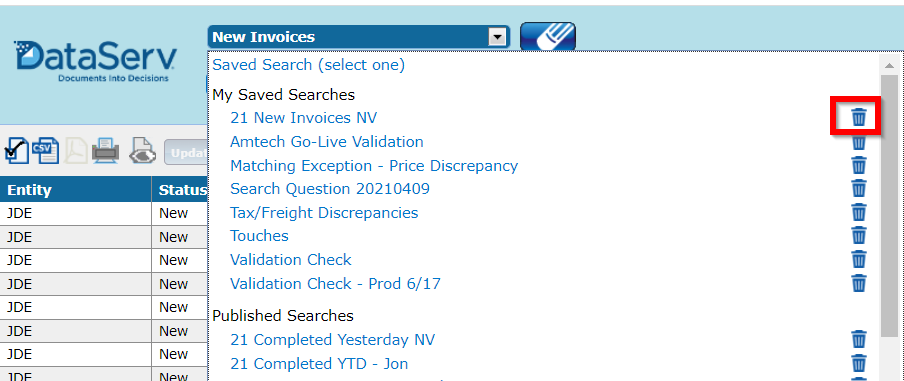This screenshot has width=904, height=381.
Task: Click the grayed PDF document icon
Action: pyautogui.click(x=76, y=152)
